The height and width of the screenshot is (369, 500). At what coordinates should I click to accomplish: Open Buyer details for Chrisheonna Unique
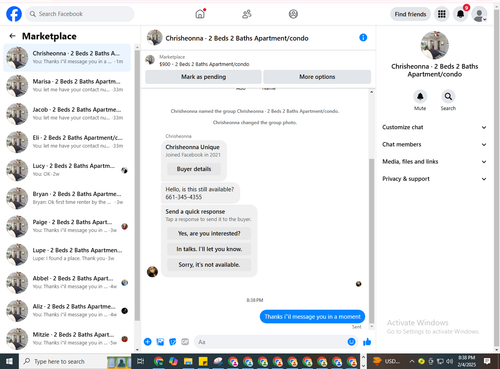click(194, 169)
